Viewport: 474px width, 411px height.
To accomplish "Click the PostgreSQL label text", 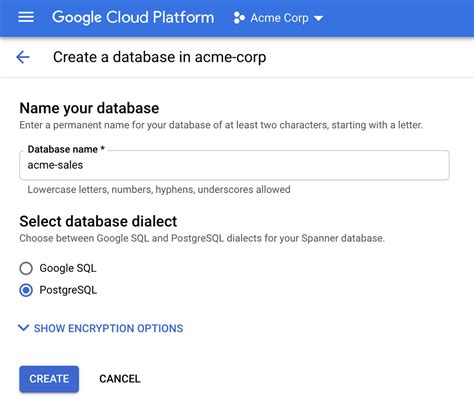I will point(68,290).
